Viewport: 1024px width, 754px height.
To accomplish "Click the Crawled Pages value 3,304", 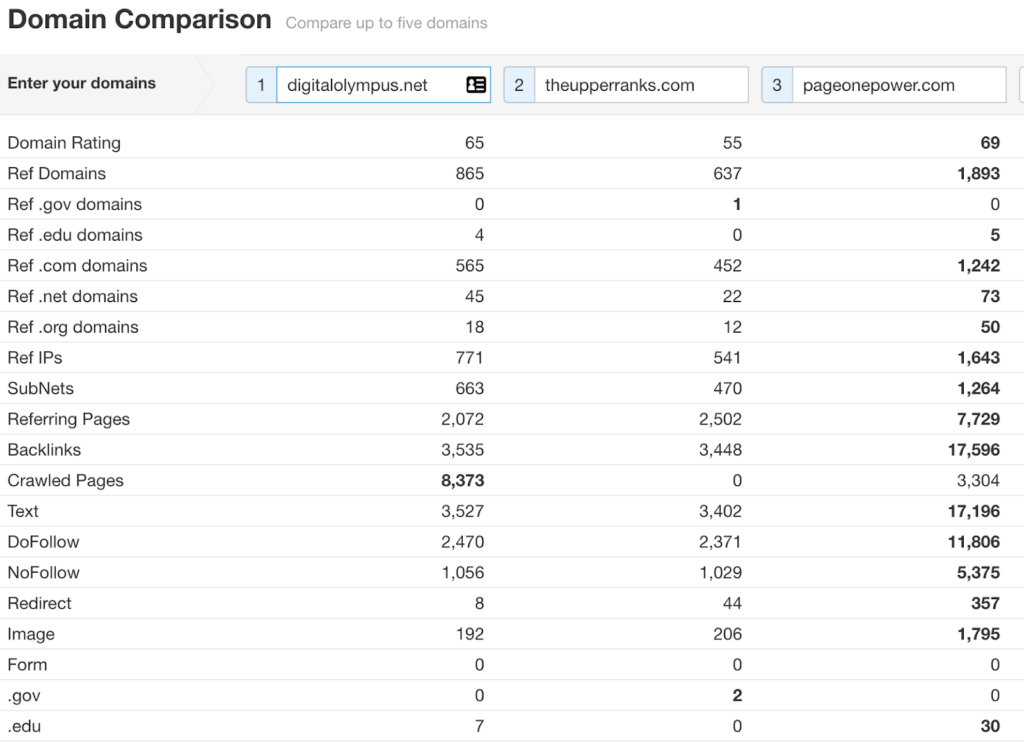I will pos(978,480).
